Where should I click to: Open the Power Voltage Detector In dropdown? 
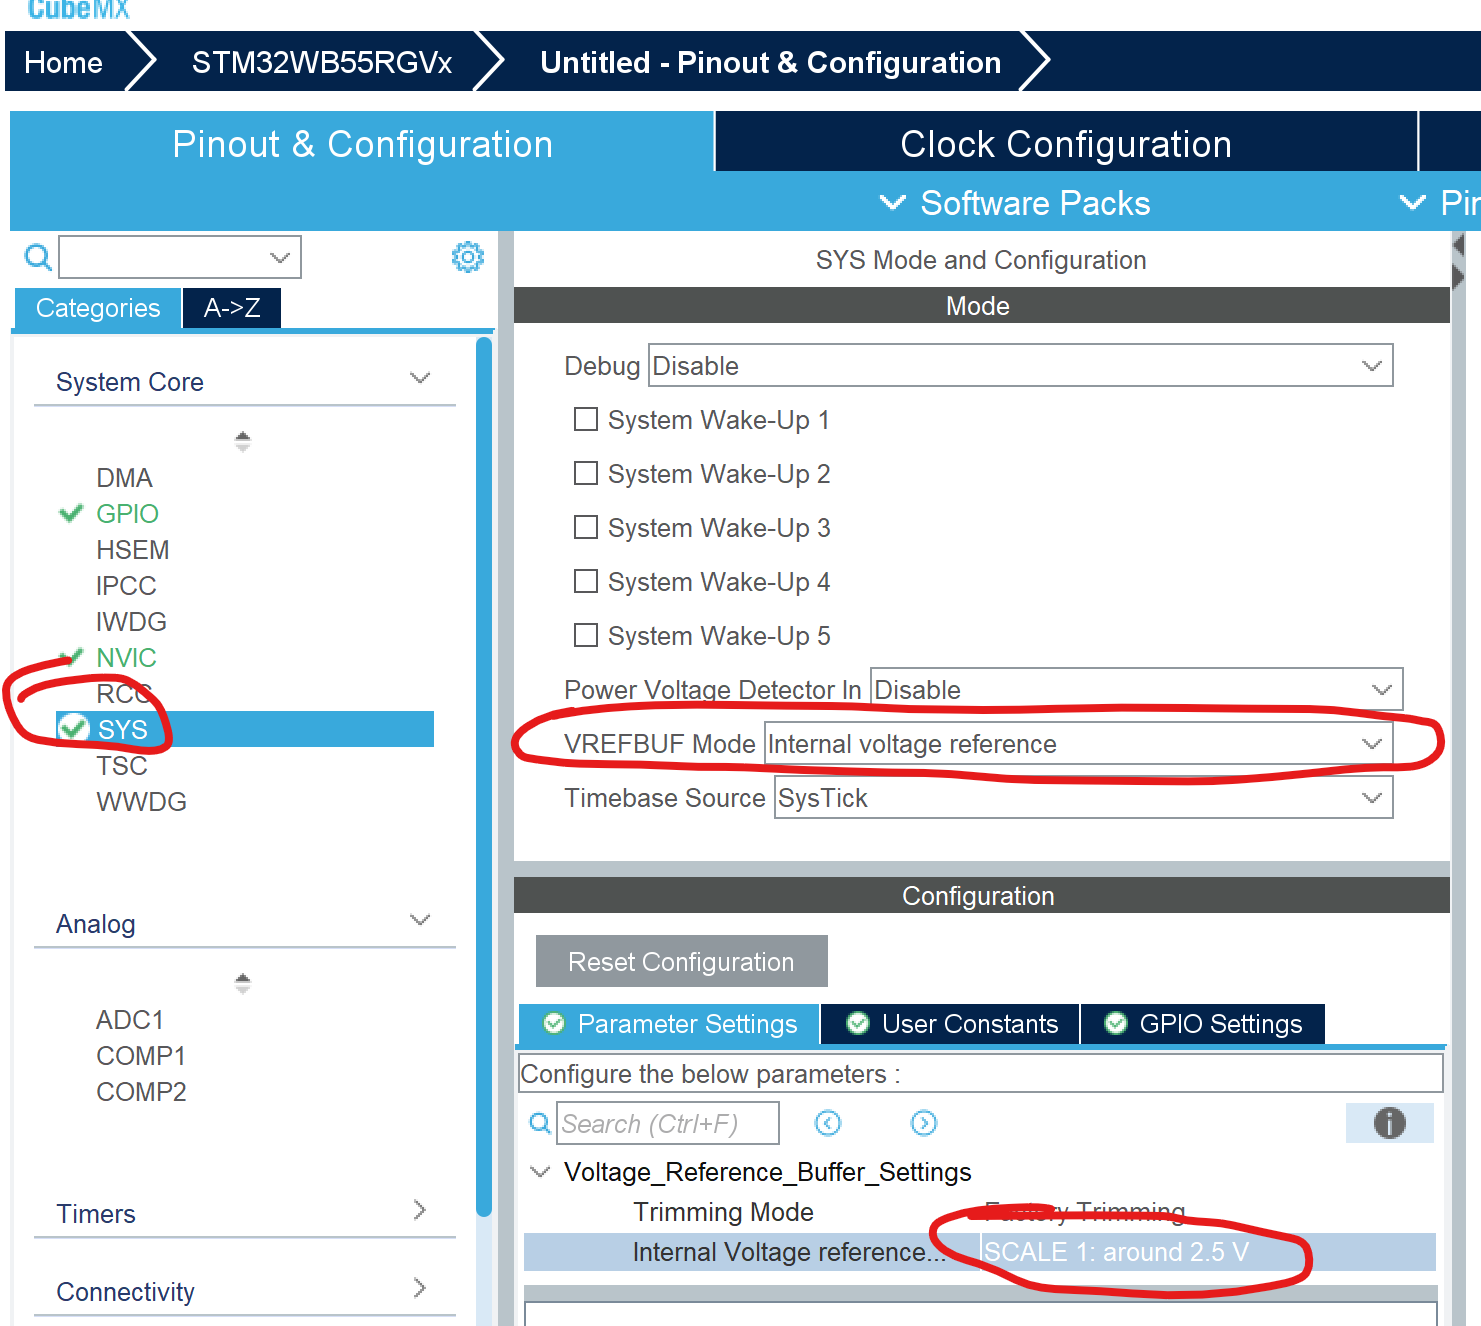tap(1381, 689)
